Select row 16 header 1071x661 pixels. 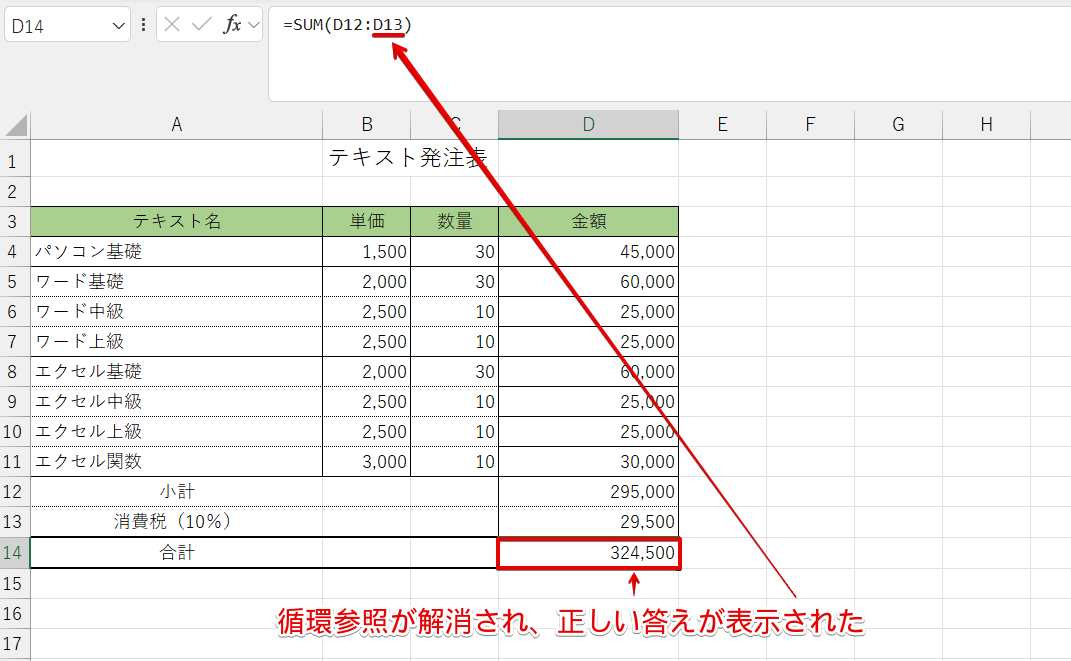(14, 613)
